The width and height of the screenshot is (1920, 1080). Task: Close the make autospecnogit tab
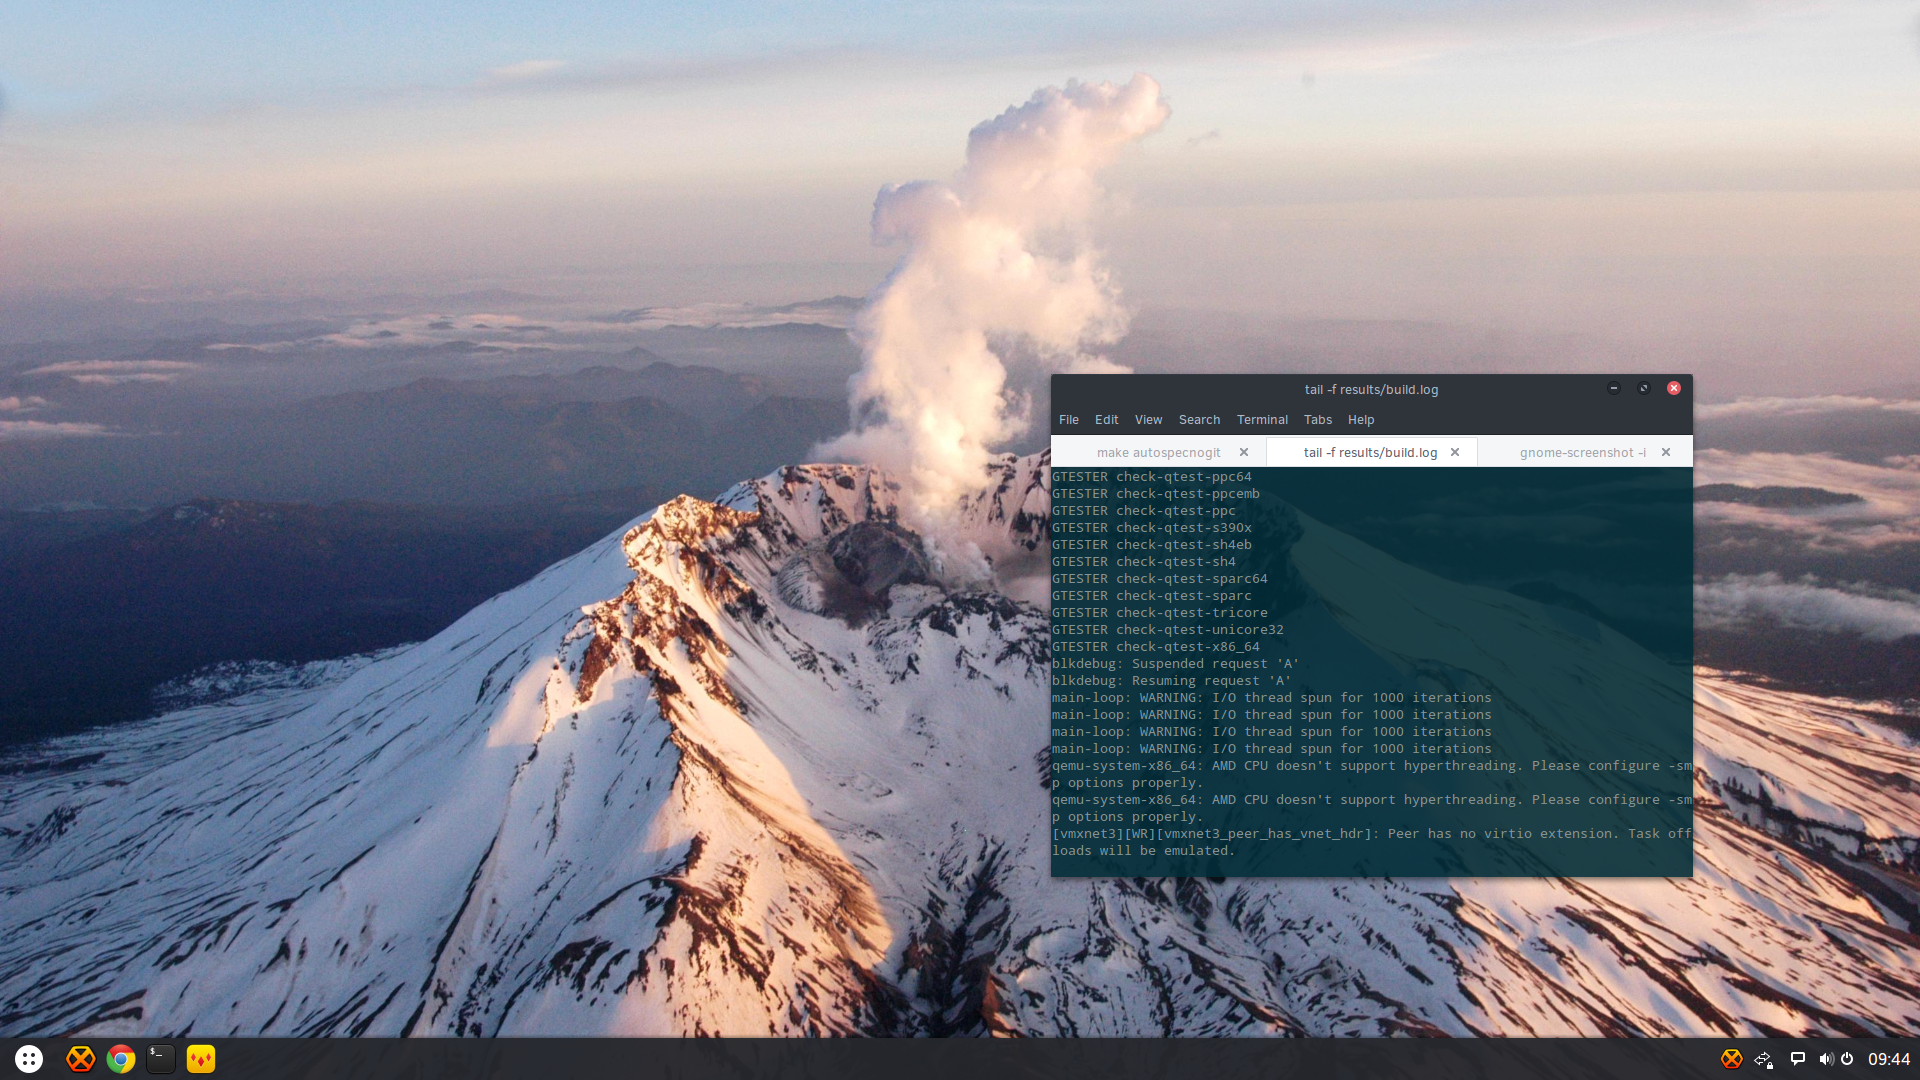click(x=1244, y=452)
